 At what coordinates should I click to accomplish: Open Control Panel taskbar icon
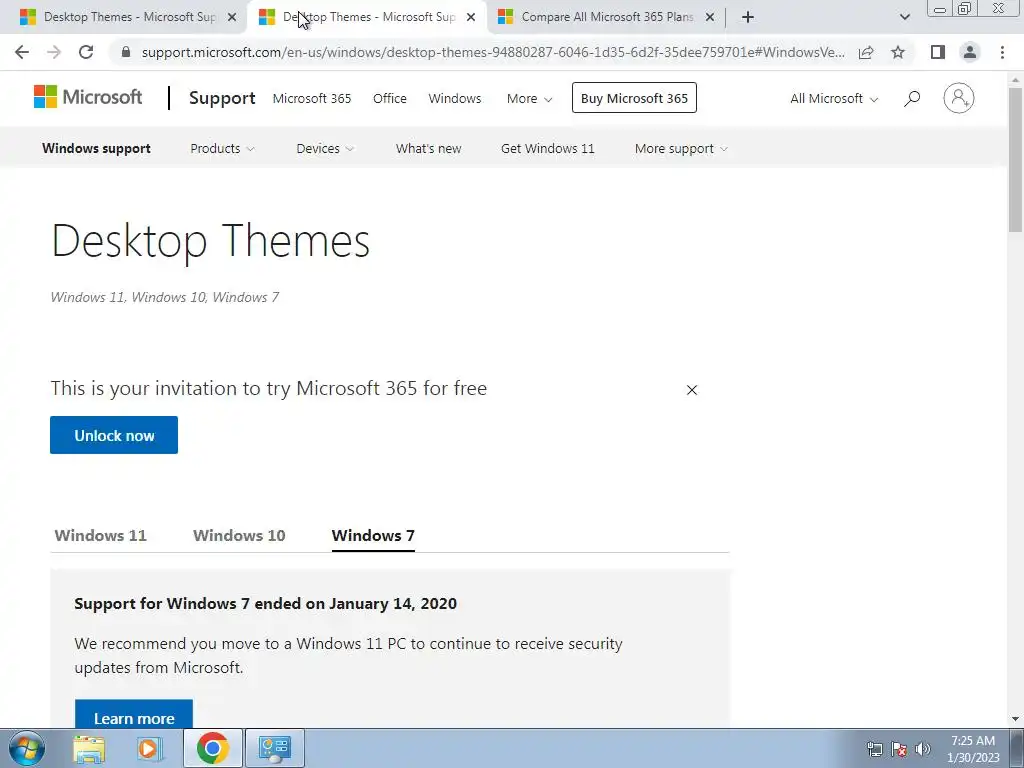274,748
